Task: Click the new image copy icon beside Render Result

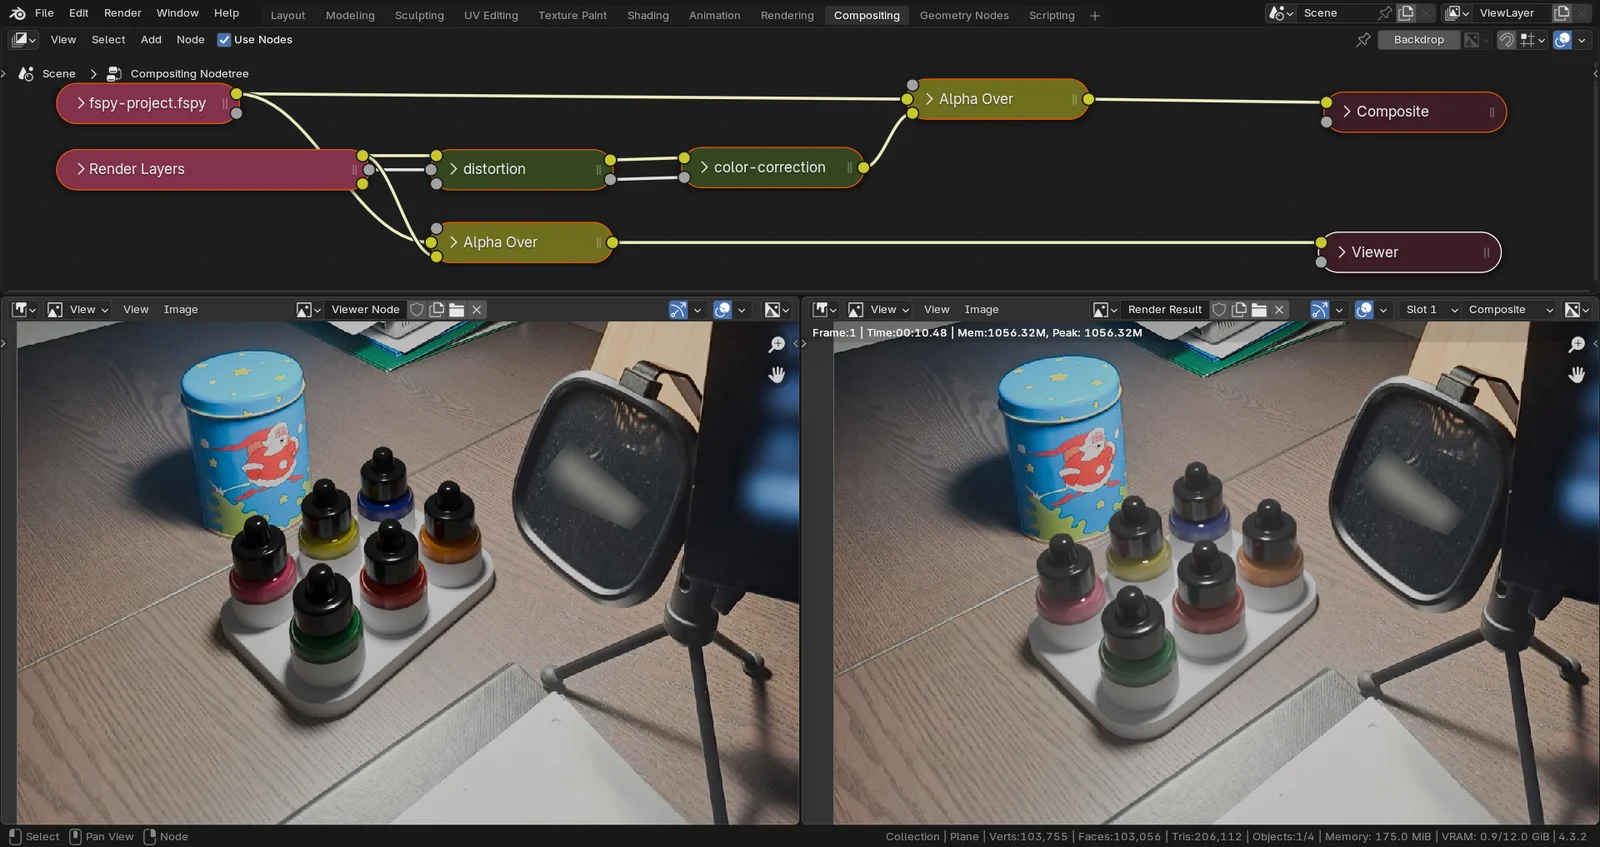Action: click(1239, 310)
